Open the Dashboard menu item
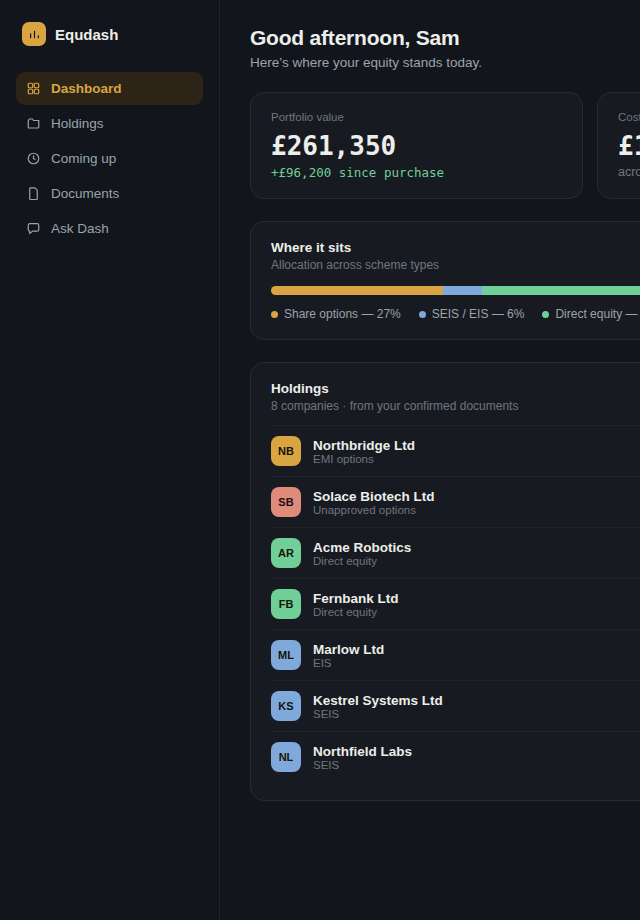Screen dimensions: 640x920 pos(110,89)
